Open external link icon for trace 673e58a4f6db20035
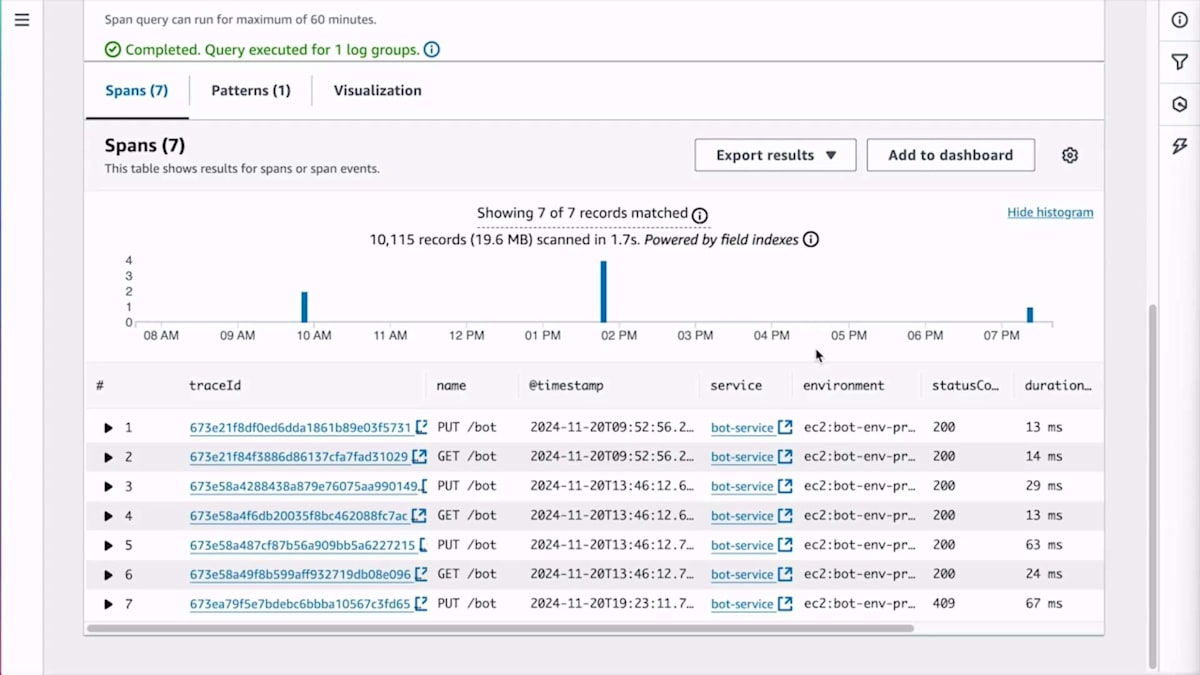Viewport: 1200px width, 675px height. pyautogui.click(x=419, y=515)
